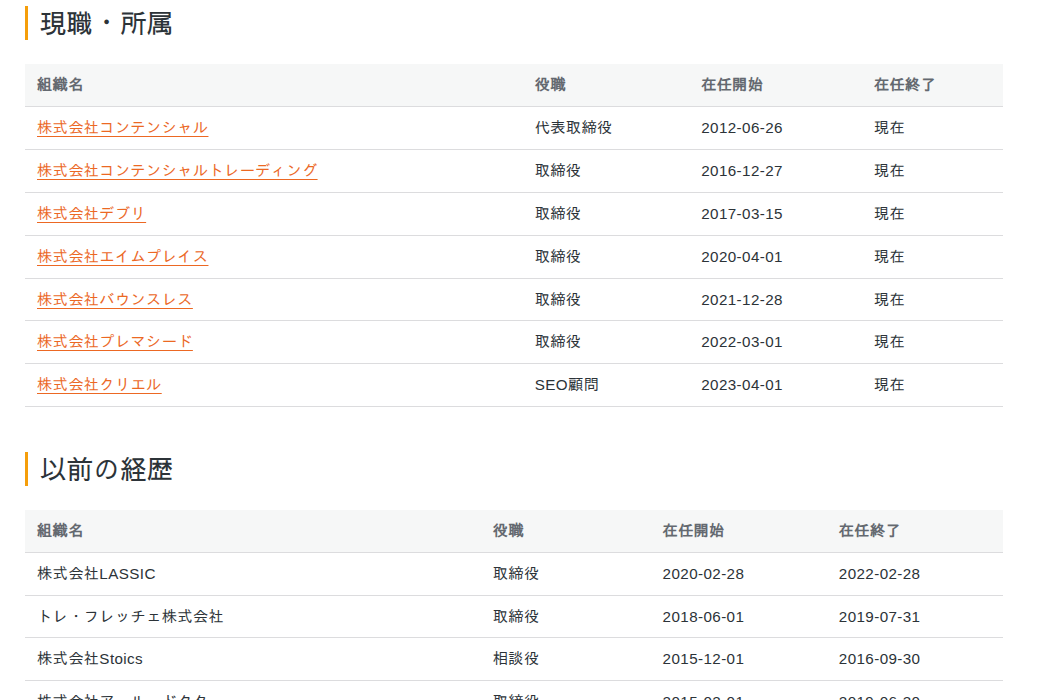Open the 株式会社クリエル link
The width and height of the screenshot is (1041, 700).
[x=99, y=385]
